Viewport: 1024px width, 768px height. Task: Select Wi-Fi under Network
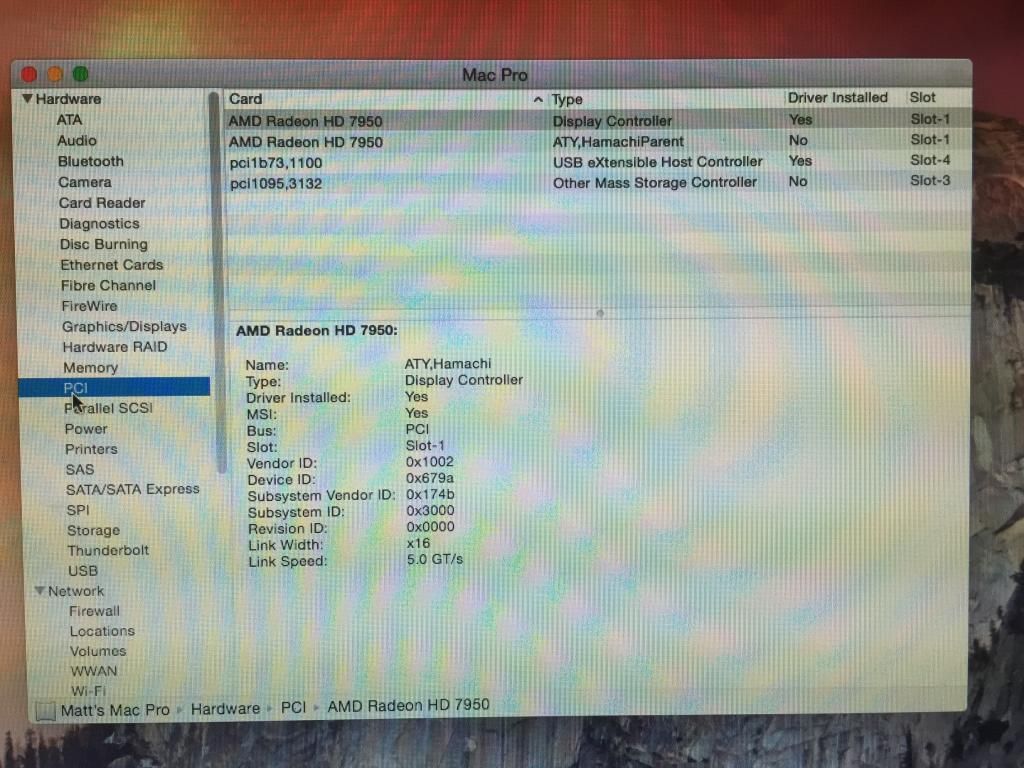tap(88, 691)
